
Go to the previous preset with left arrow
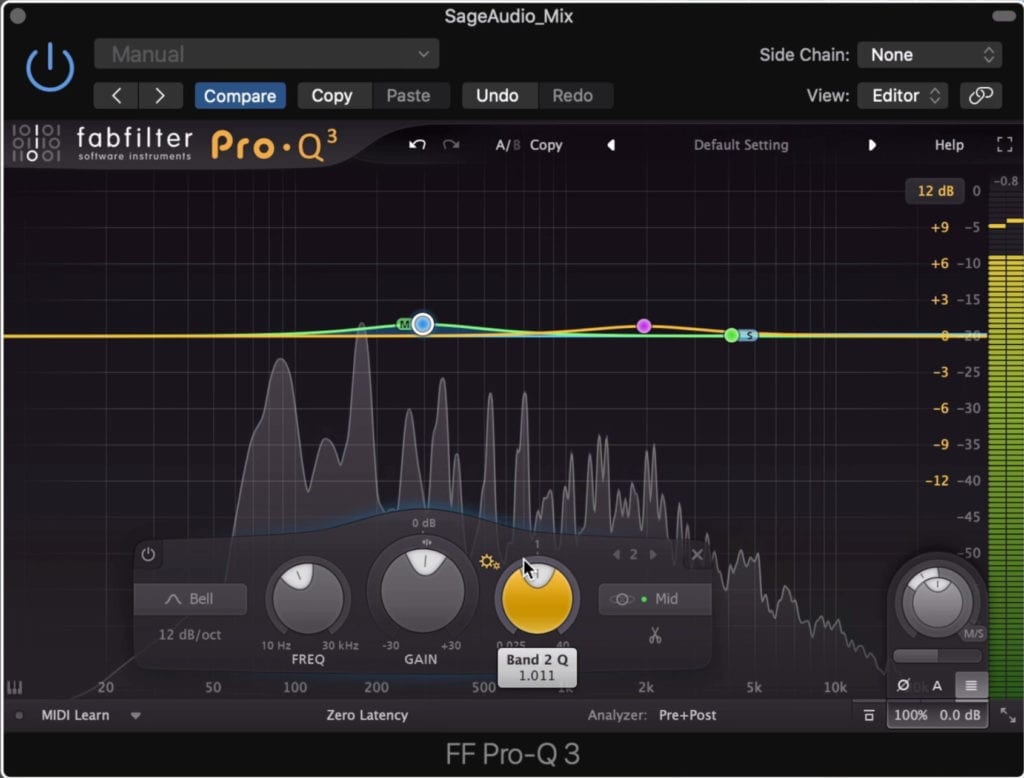click(x=116, y=96)
